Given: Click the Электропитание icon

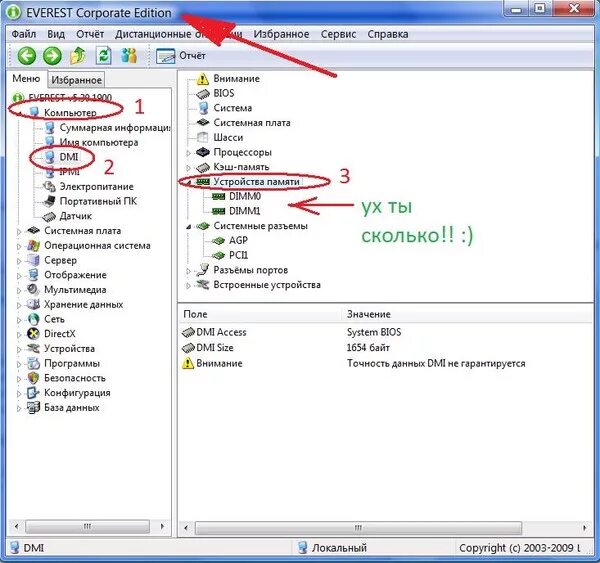Looking at the screenshot, I should point(49,186).
